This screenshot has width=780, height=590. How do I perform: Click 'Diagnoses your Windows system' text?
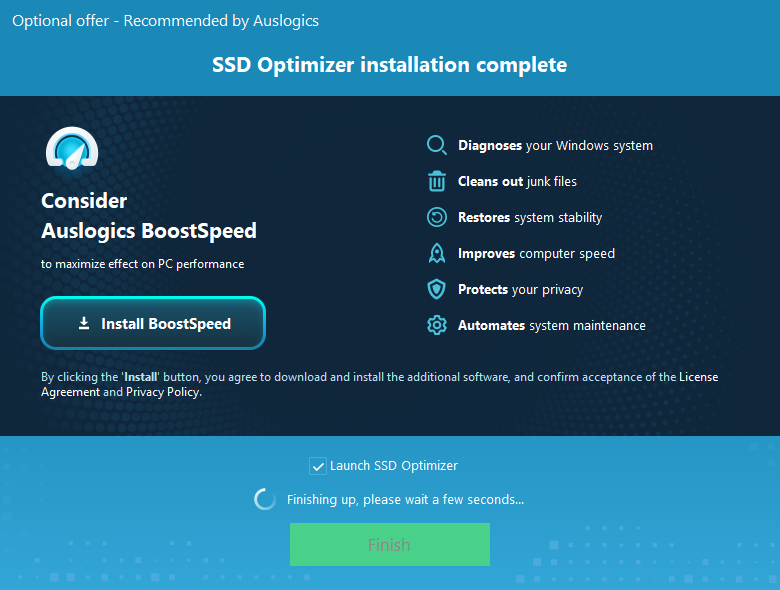point(555,145)
